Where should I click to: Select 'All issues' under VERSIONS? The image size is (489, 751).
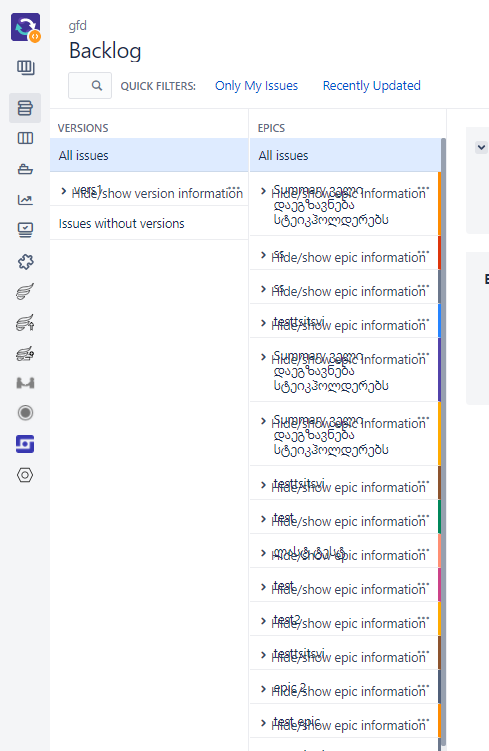click(149, 155)
